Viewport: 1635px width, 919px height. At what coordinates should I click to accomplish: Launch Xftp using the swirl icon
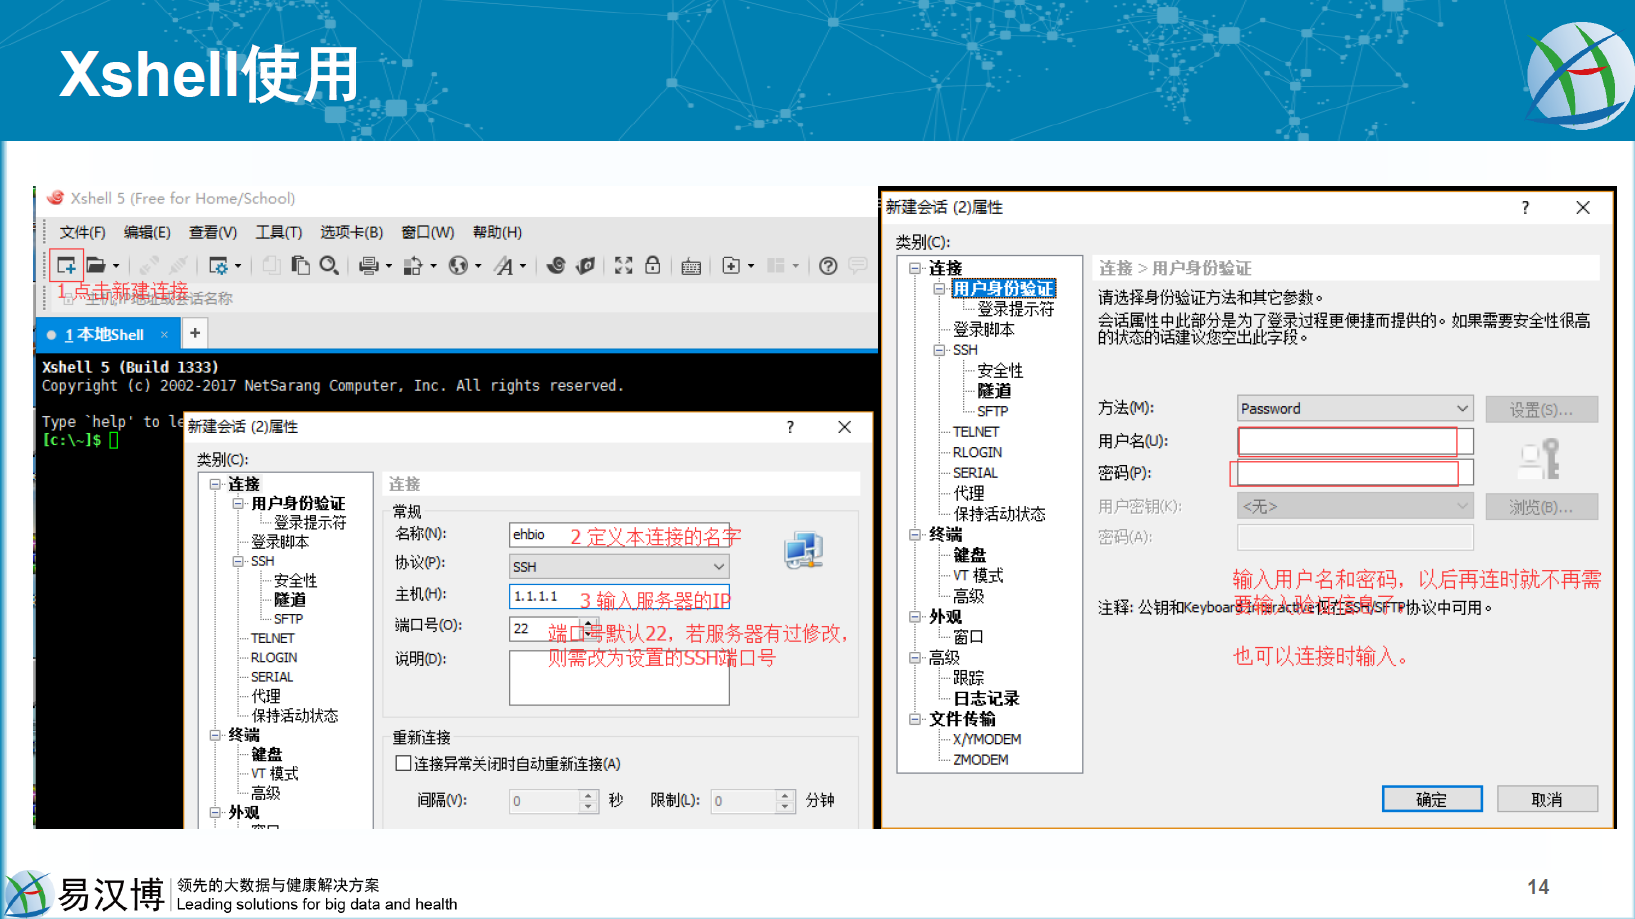tap(557, 265)
